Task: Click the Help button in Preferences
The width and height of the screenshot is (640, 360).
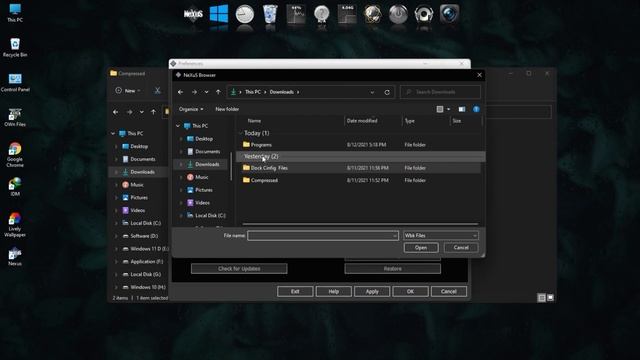Action: click(333, 291)
